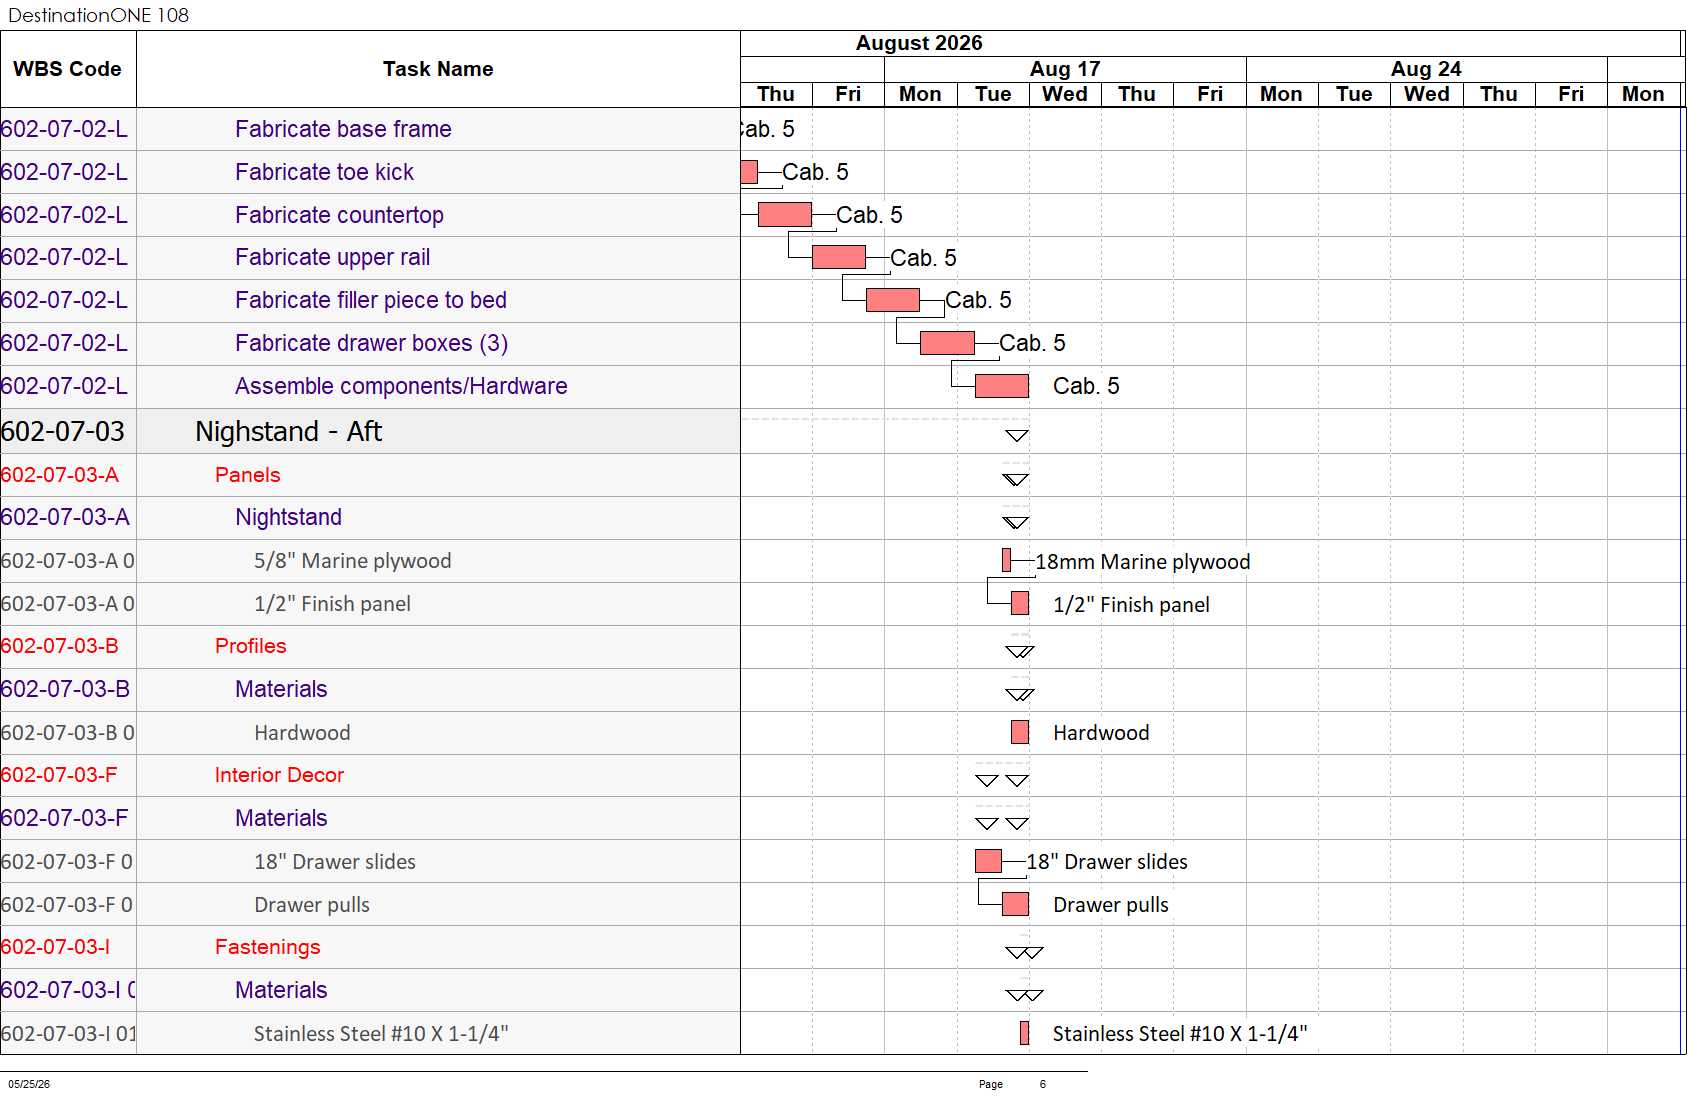1687x1097 pixels.
Task: Click 'Materials' in the 602-07-03-F row
Action: tap(281, 818)
